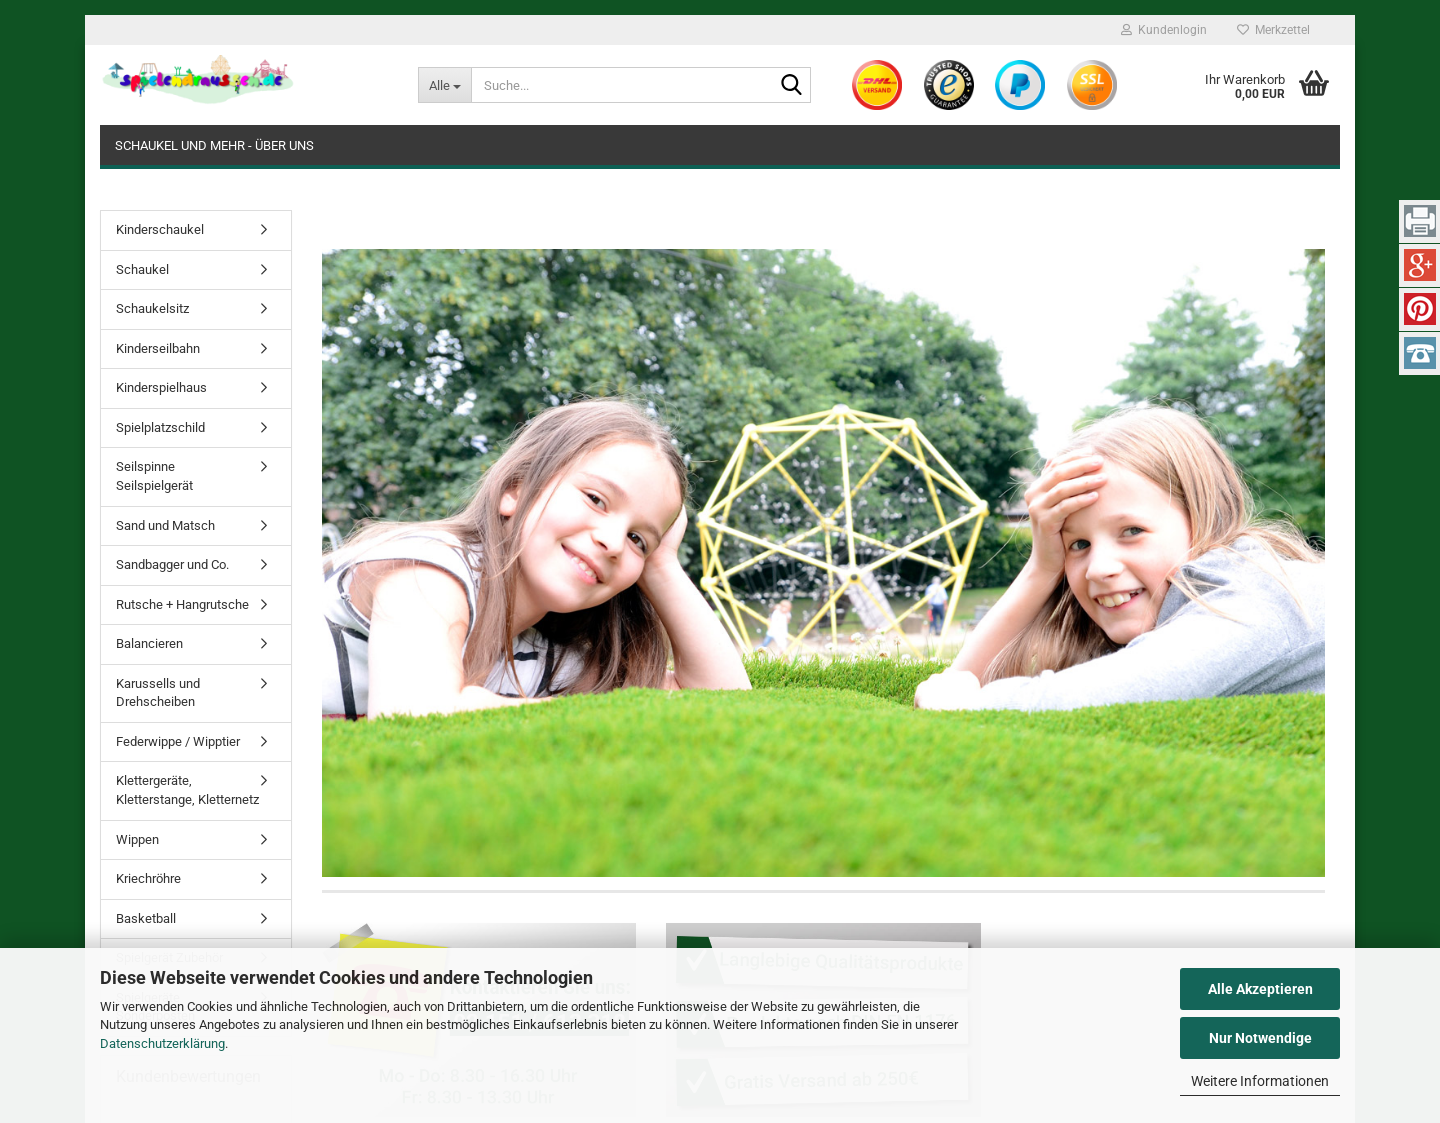
Task: Click the Schaukelsitz category label
Action: click(153, 309)
